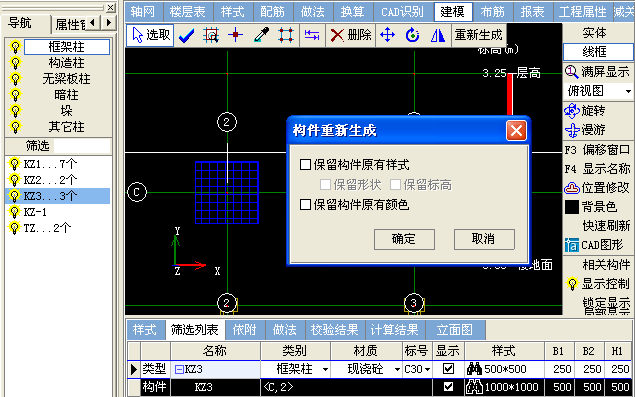Viewport: 635px width, 397px height.
Task: Toggle 显示 checkbox in KZ3 type row
Action: [x=448, y=369]
